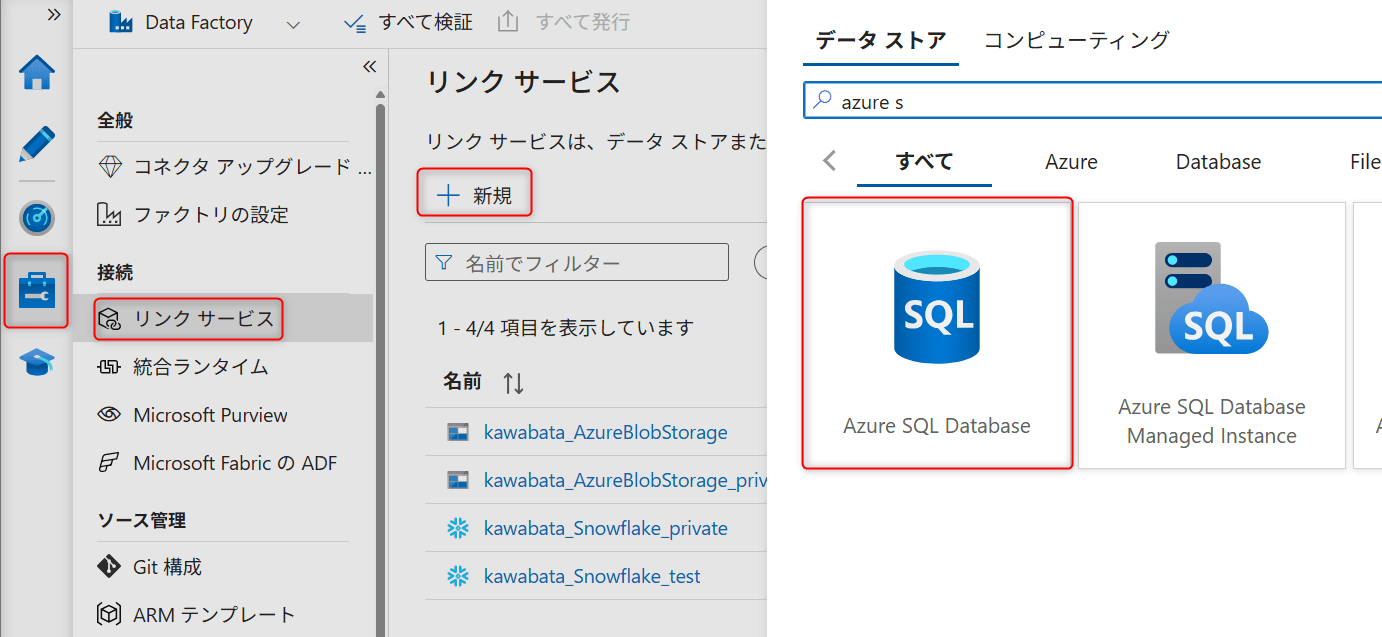This screenshot has width=1382, height=637.
Task: Open Git 構成 item
Action: click(149, 567)
